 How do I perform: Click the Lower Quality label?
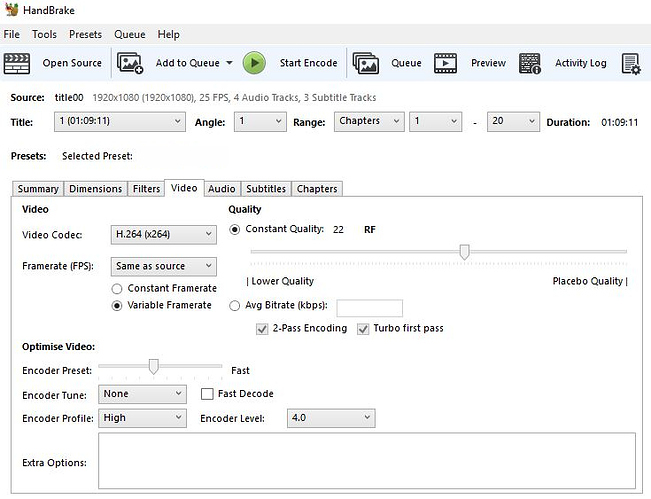pos(282,281)
